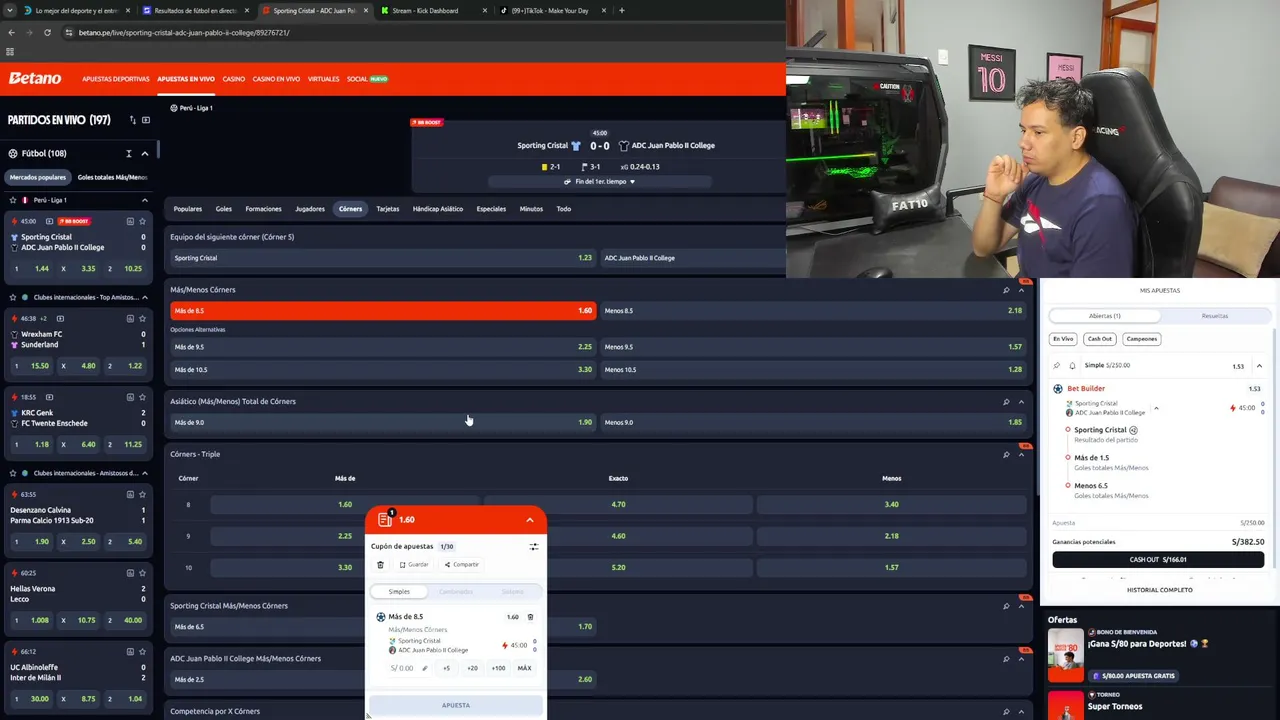Favorite Clubes internacionales - Top Amistosos league star
The image size is (1280, 720).
click(x=13, y=297)
